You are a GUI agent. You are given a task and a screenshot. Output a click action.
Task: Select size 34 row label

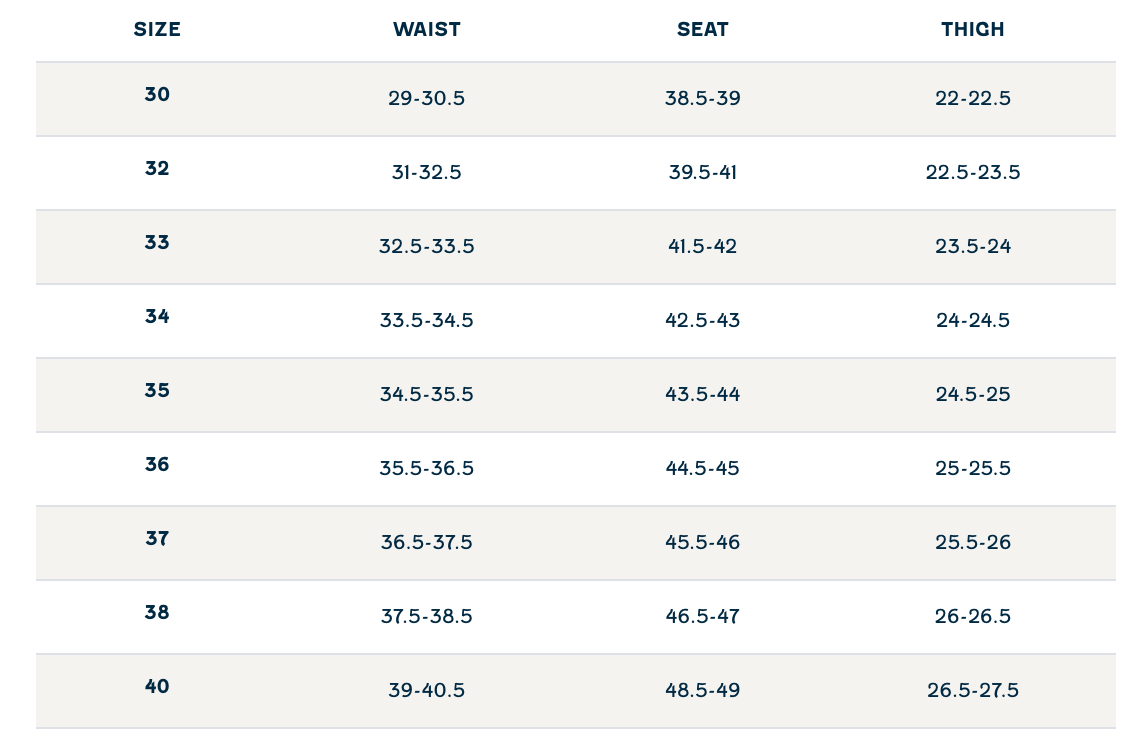pos(157,317)
